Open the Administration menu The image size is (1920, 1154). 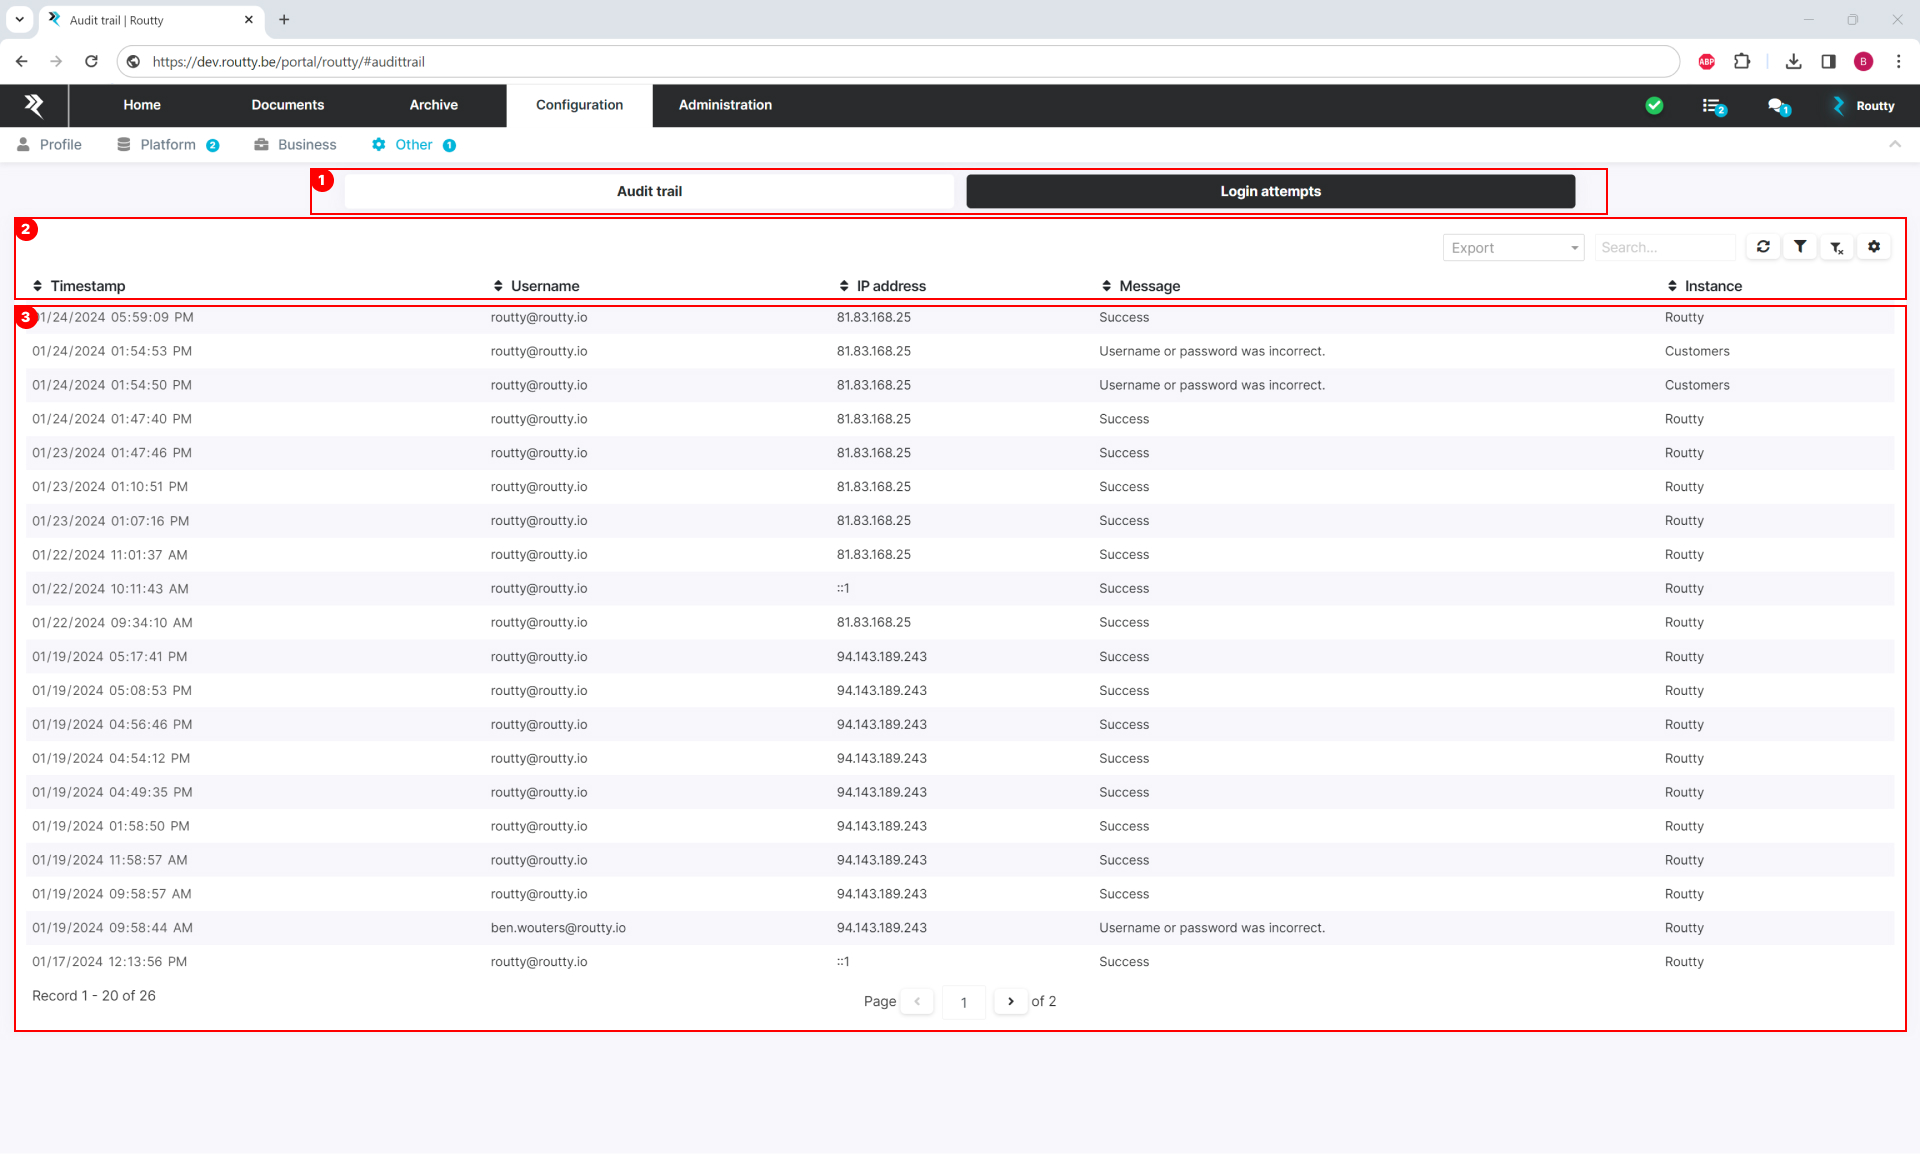725,105
